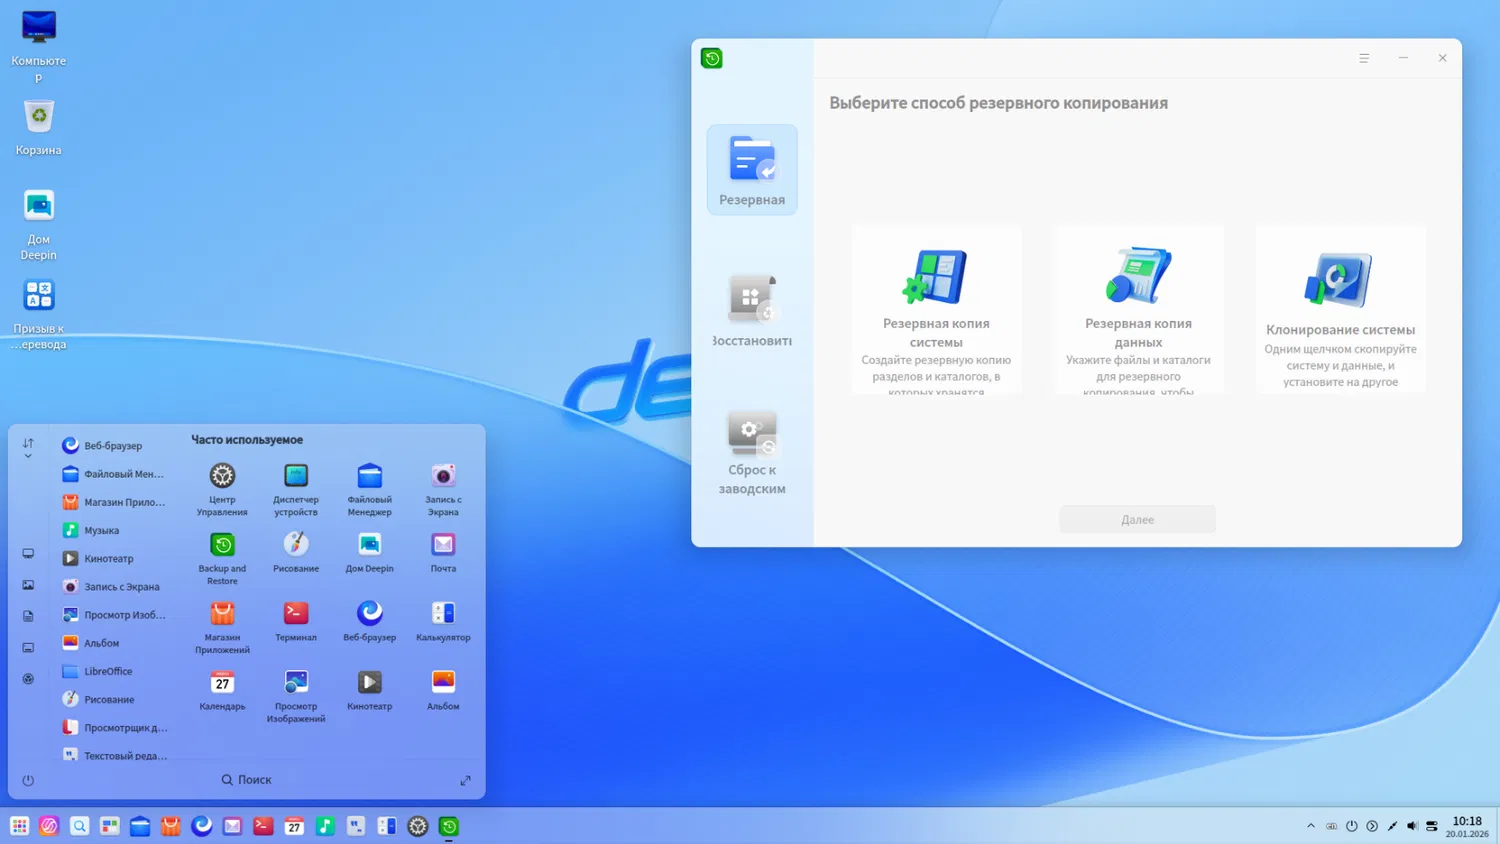Select the Клонирование системы option
The height and width of the screenshot is (844, 1500).
pyautogui.click(x=1340, y=310)
